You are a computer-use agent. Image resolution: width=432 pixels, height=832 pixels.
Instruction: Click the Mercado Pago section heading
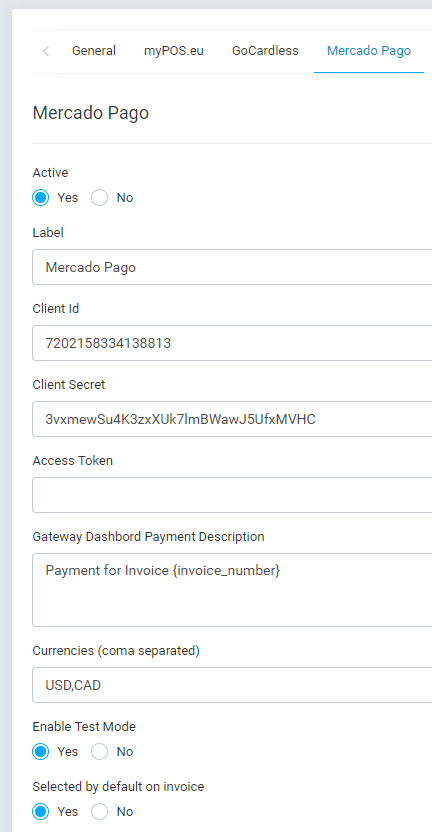91,114
